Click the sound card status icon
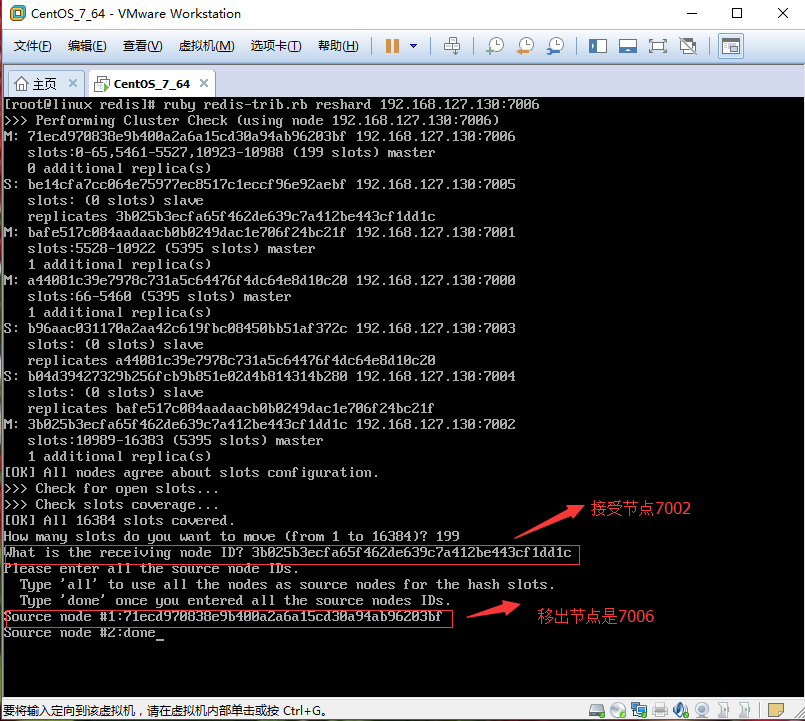The image size is (805, 721). click(680, 710)
